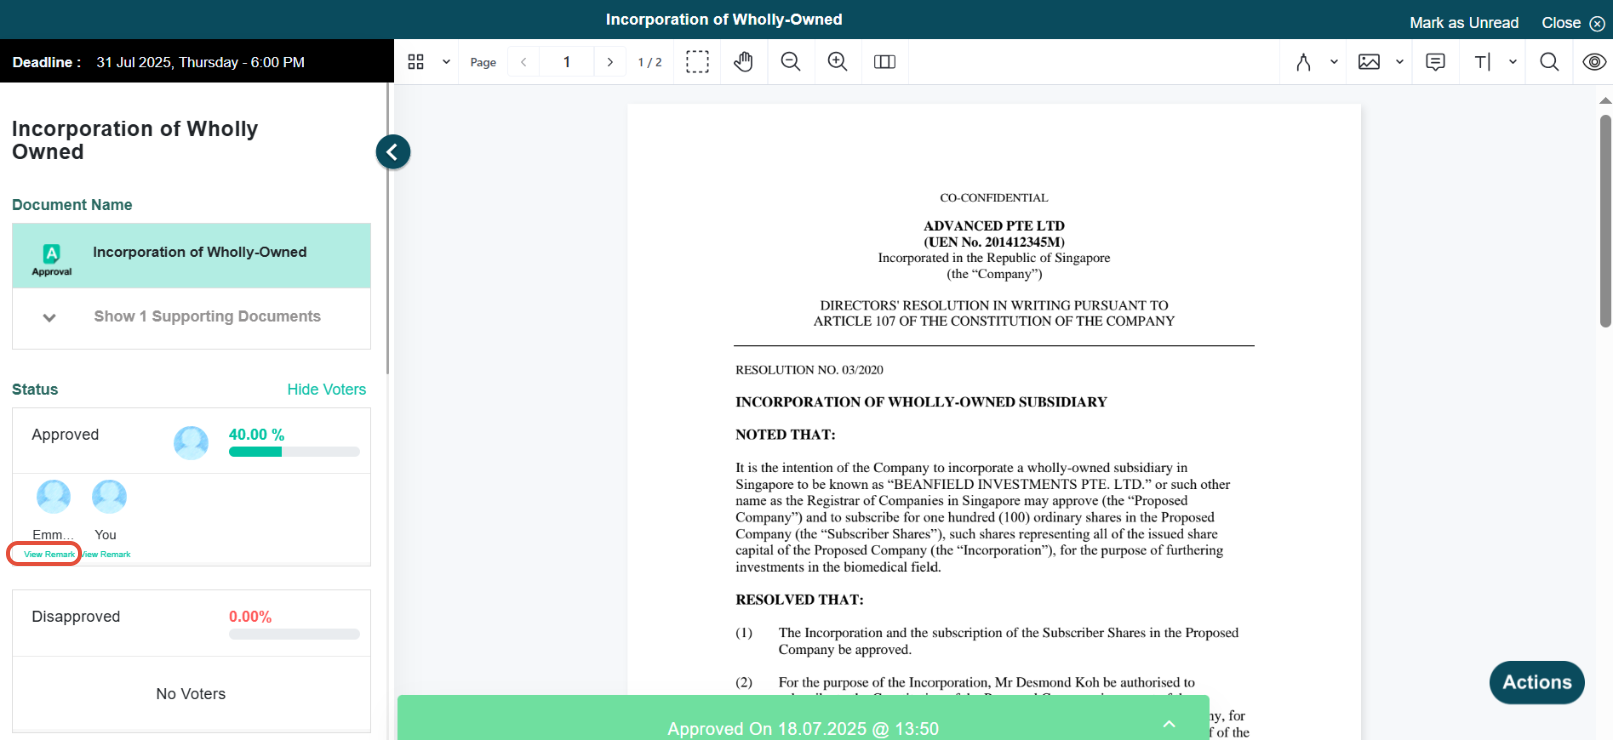
Task: Click the document vertical scrollbar
Action: tap(1606, 220)
